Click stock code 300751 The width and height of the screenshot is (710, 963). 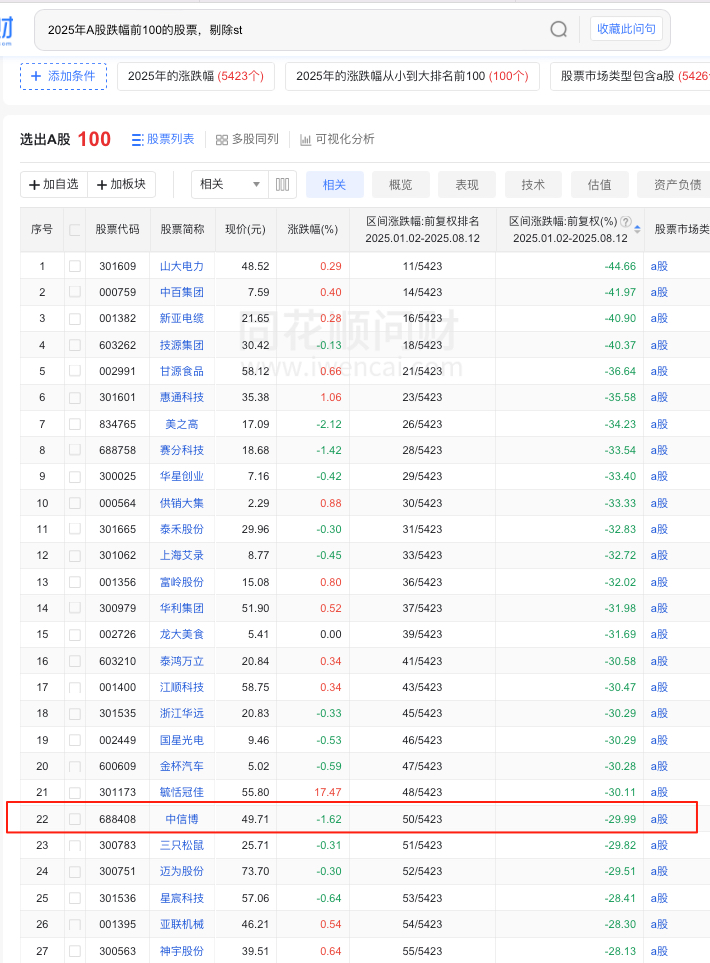(117, 871)
